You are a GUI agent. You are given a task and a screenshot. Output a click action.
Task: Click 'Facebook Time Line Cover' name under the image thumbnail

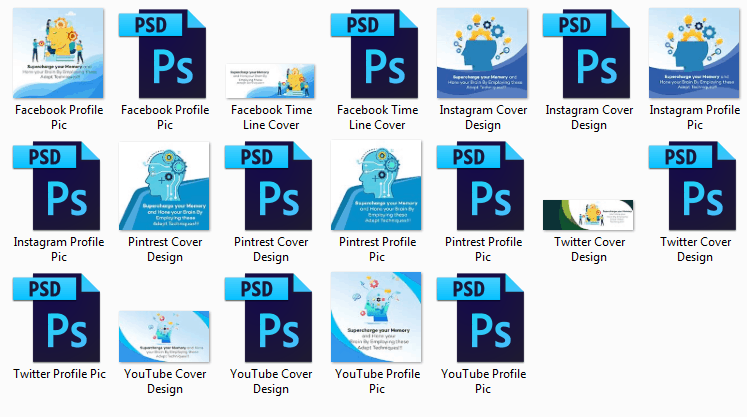[x=271, y=117]
